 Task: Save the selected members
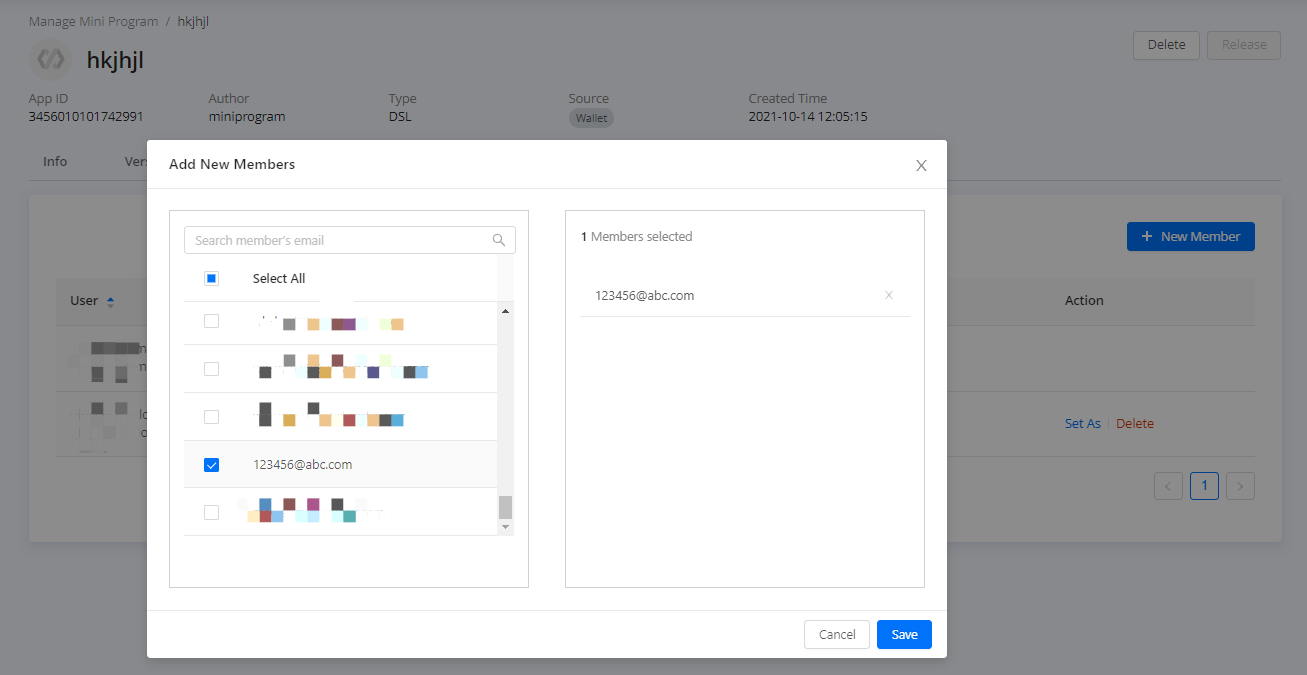tap(904, 635)
